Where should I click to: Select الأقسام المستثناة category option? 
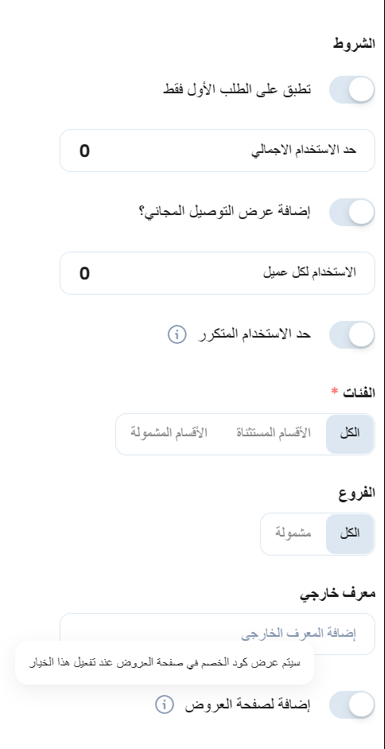point(273,433)
